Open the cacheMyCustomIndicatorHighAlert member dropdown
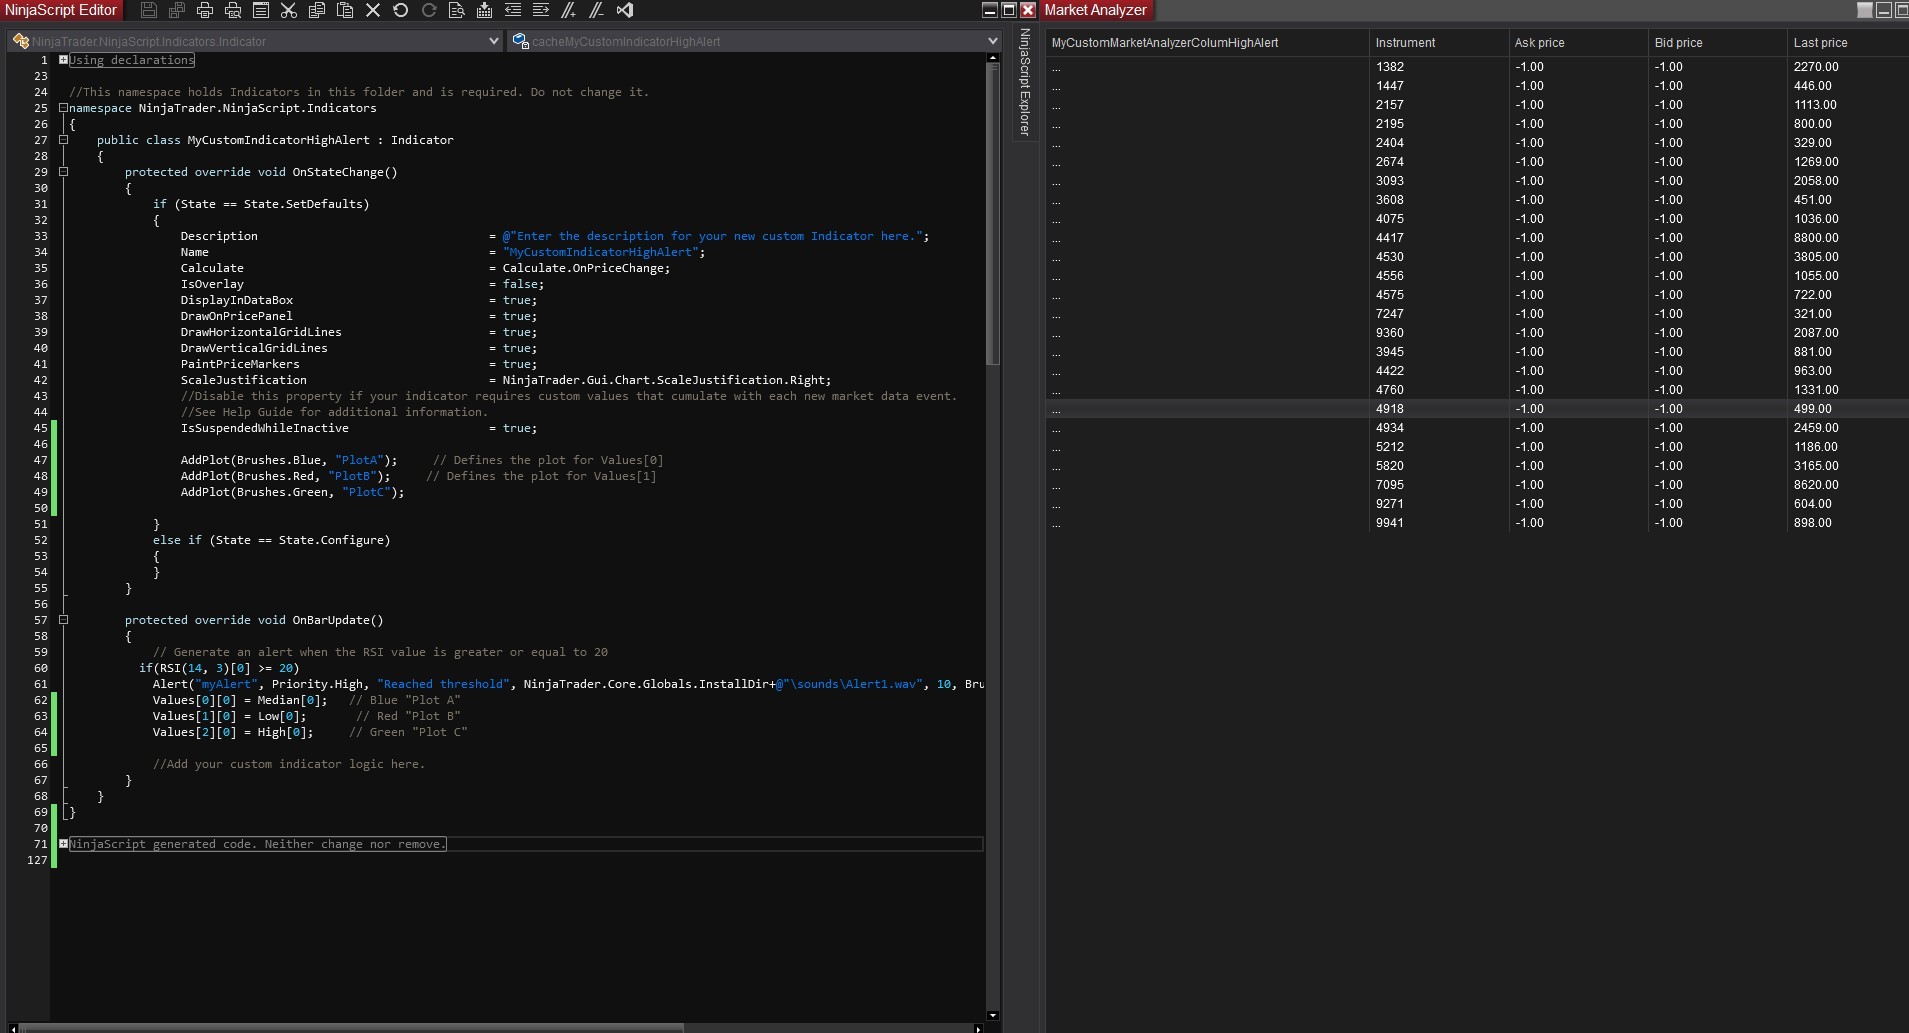 click(991, 41)
